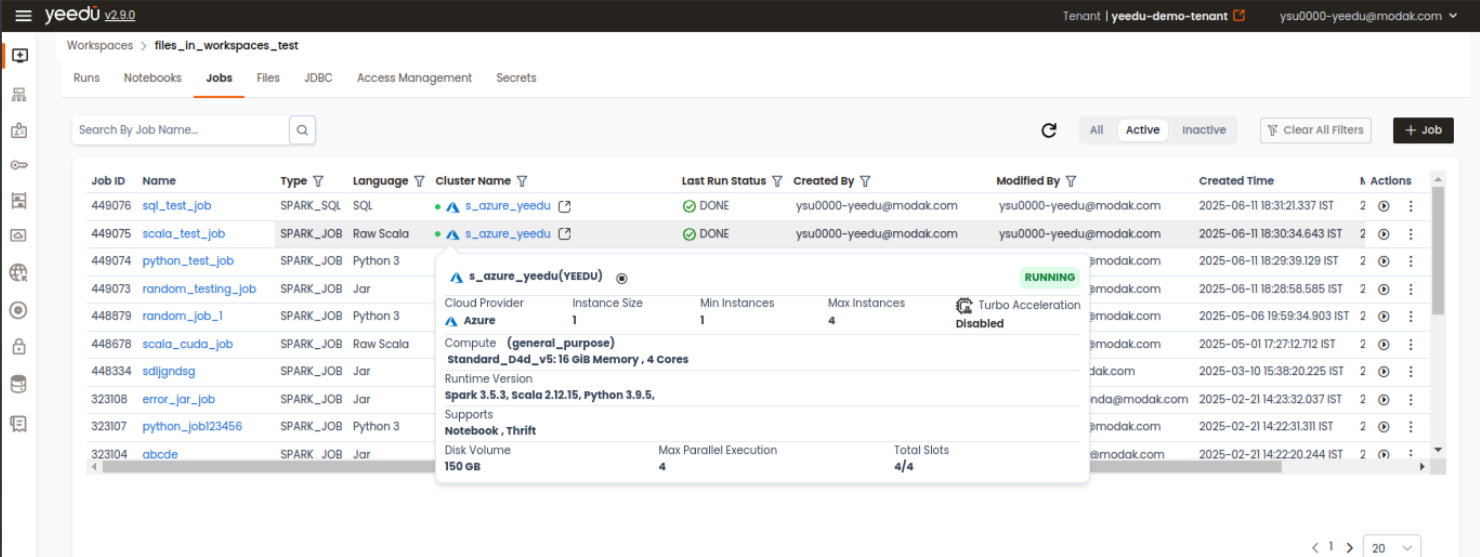Switch to the JDBC tab
The height and width of the screenshot is (557, 1480).
coord(318,78)
